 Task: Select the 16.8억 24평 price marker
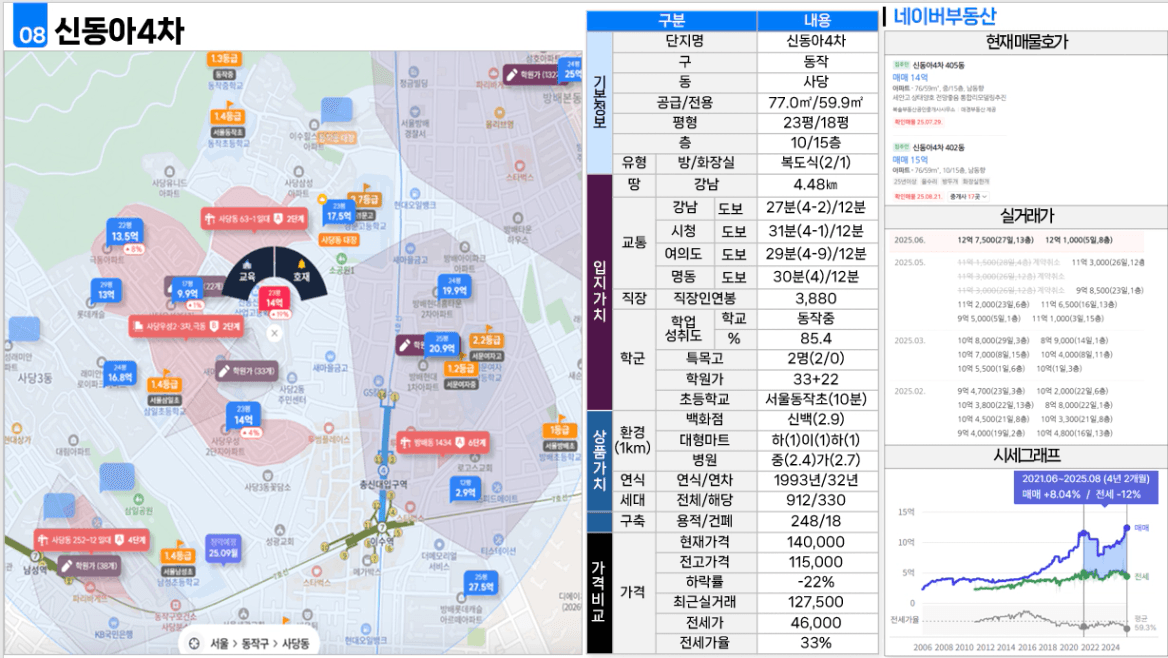coord(120,374)
